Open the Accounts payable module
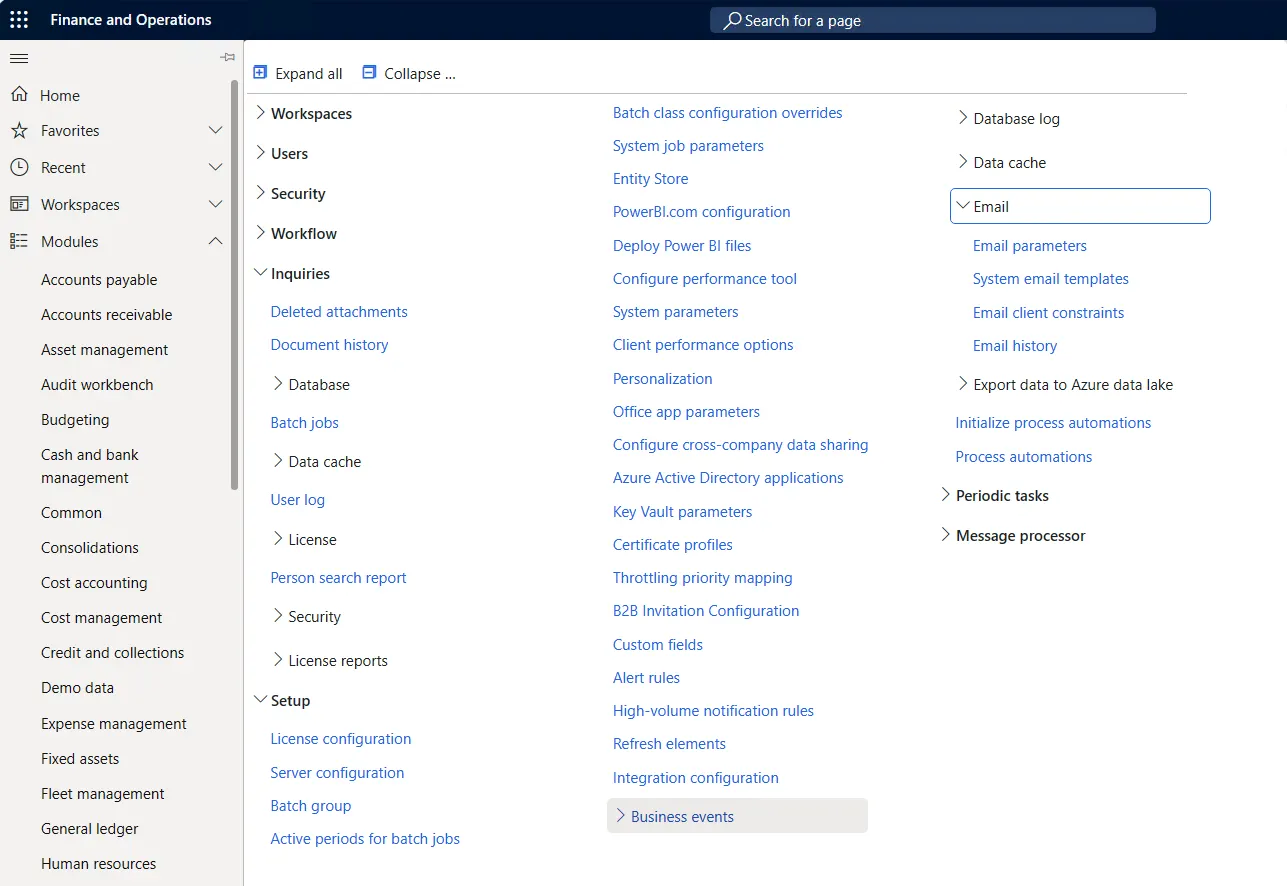The height and width of the screenshot is (886, 1287). 98,279
